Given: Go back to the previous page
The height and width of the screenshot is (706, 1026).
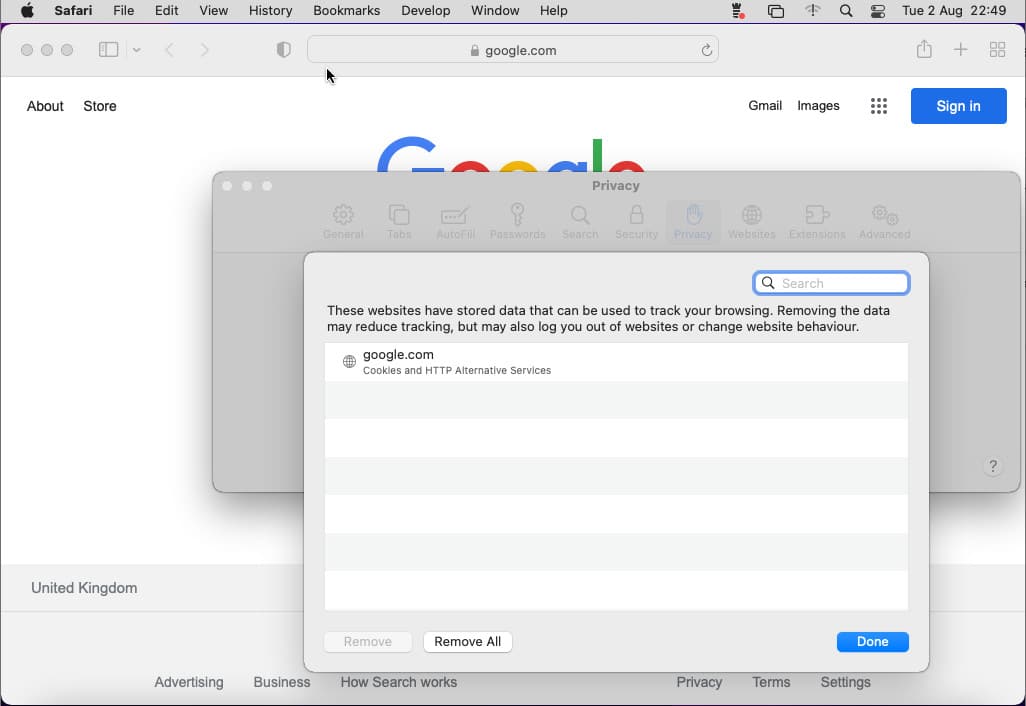Looking at the screenshot, I should pos(169,50).
